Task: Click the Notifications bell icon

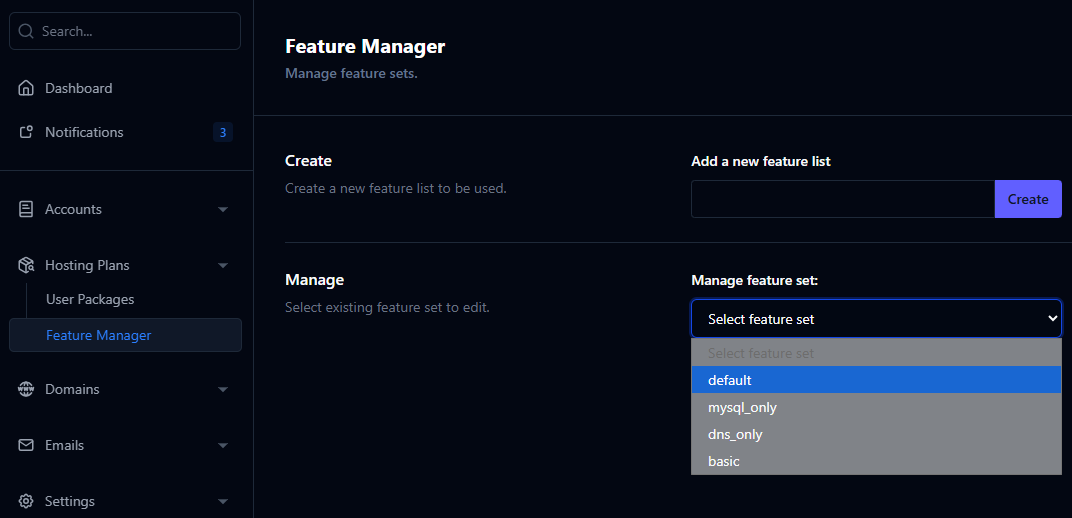Action: click(x=26, y=132)
